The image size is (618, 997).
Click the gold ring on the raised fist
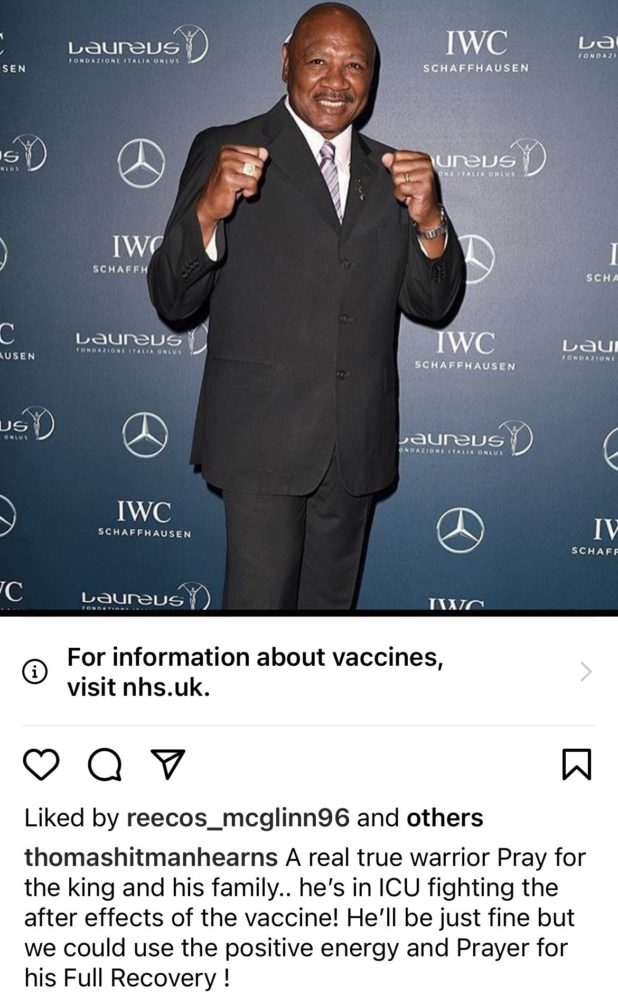pyautogui.click(x=250, y=168)
